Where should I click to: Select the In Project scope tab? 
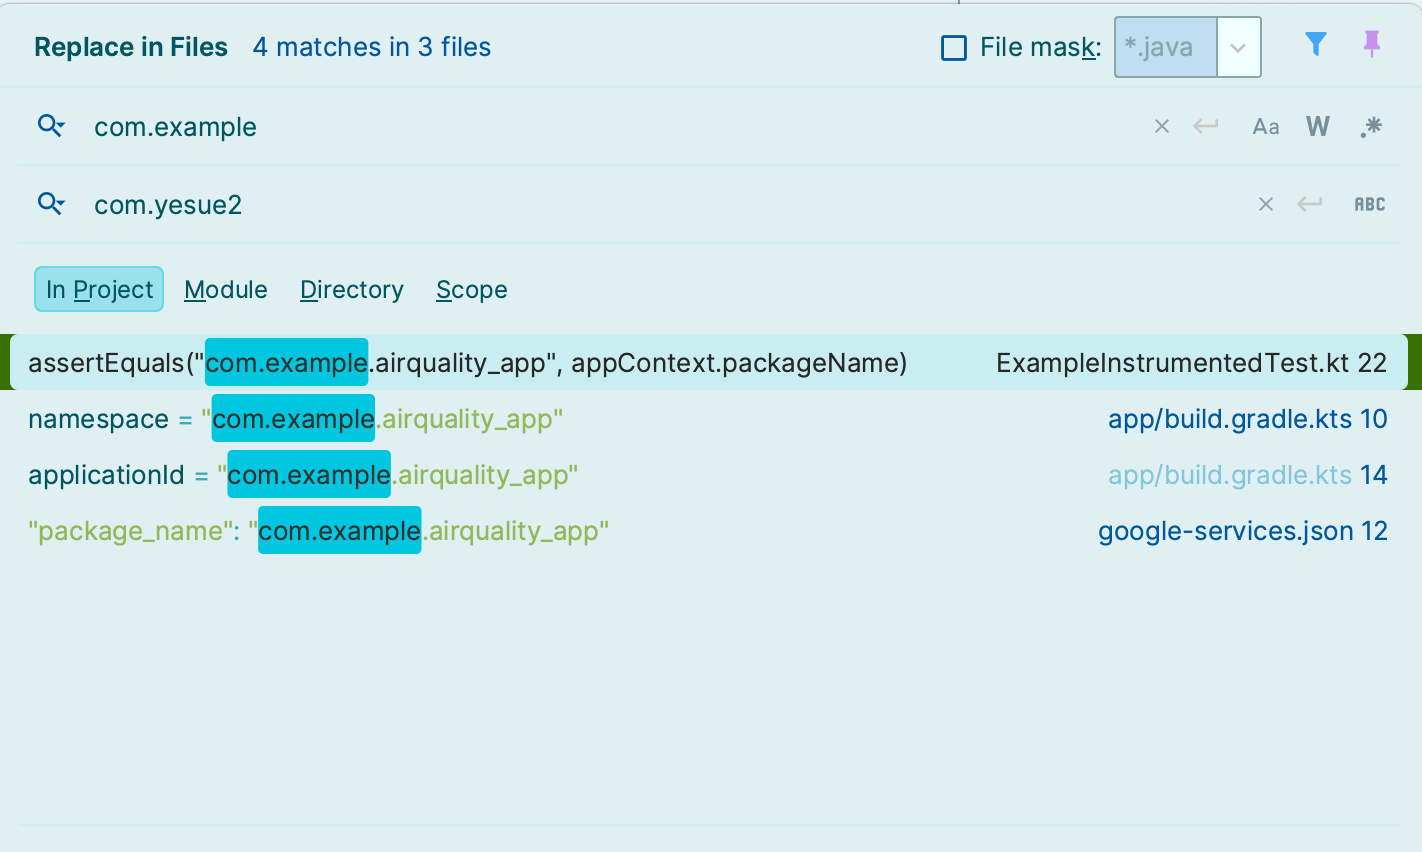(99, 289)
